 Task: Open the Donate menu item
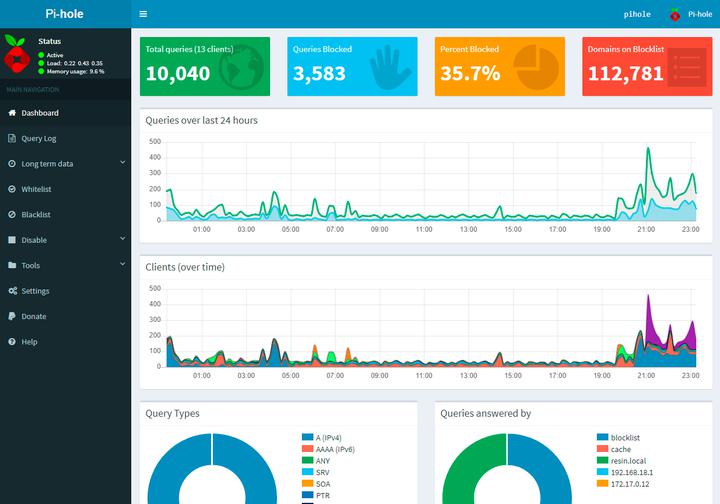(65, 316)
